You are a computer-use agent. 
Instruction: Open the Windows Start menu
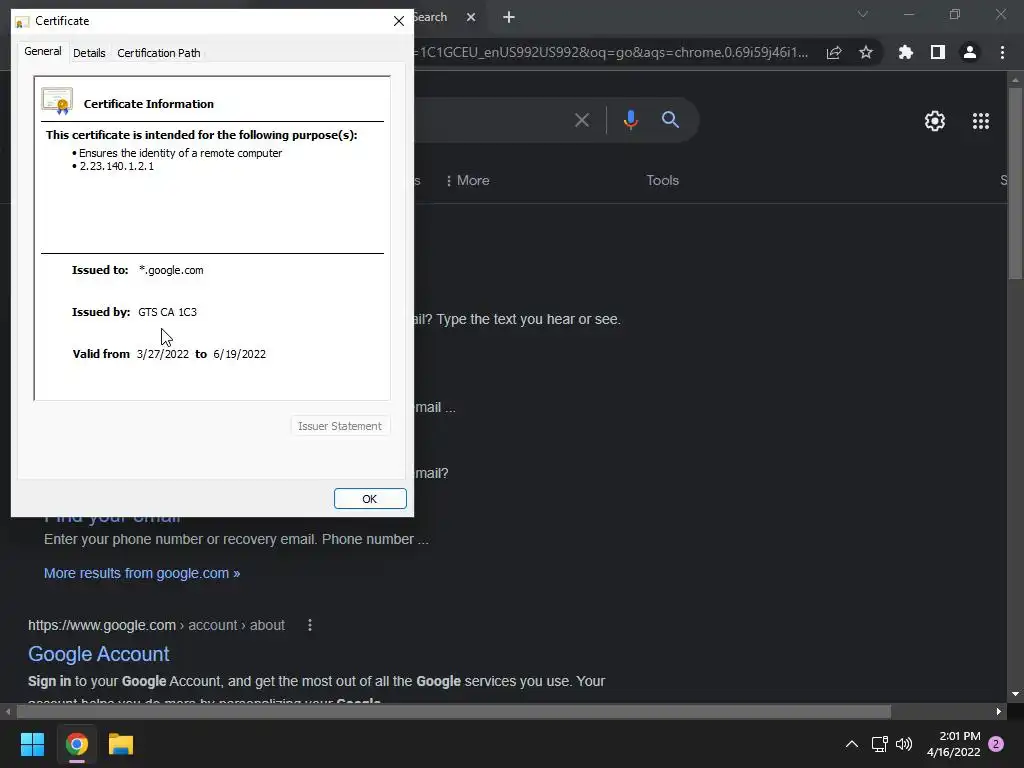[x=32, y=744]
